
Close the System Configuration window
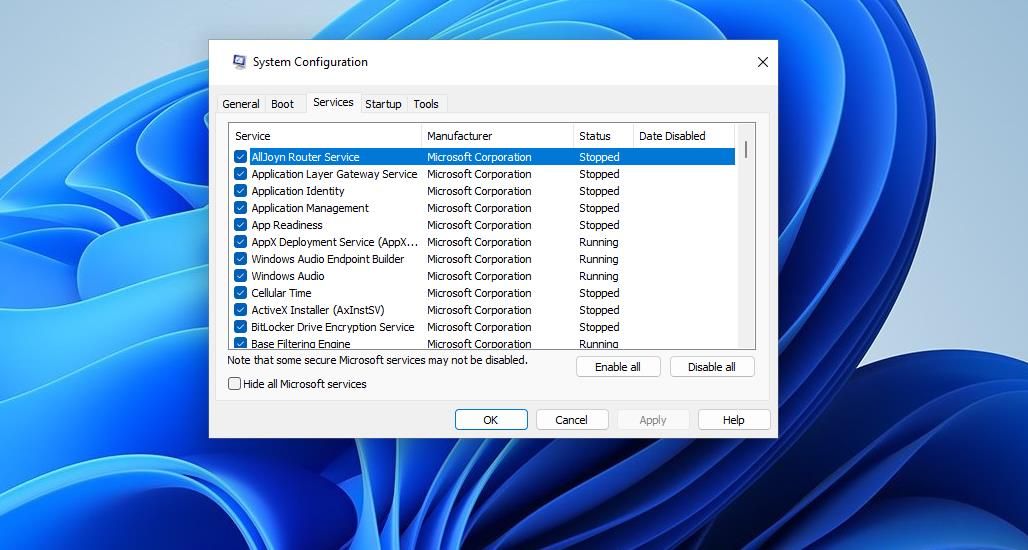(762, 62)
